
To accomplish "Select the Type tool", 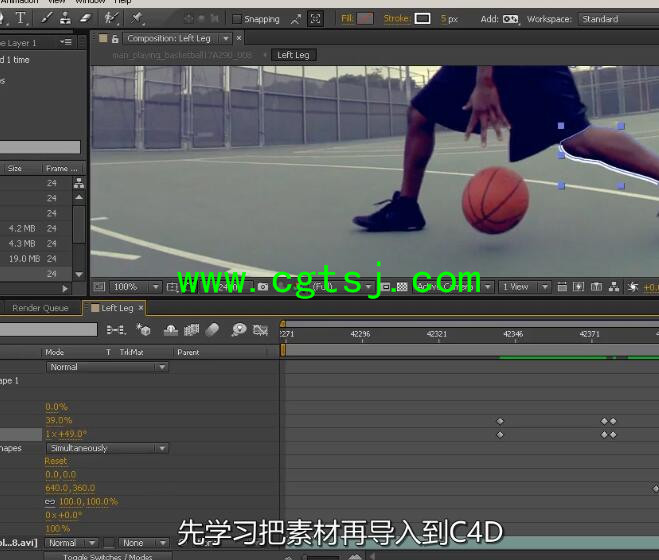I will [21, 18].
